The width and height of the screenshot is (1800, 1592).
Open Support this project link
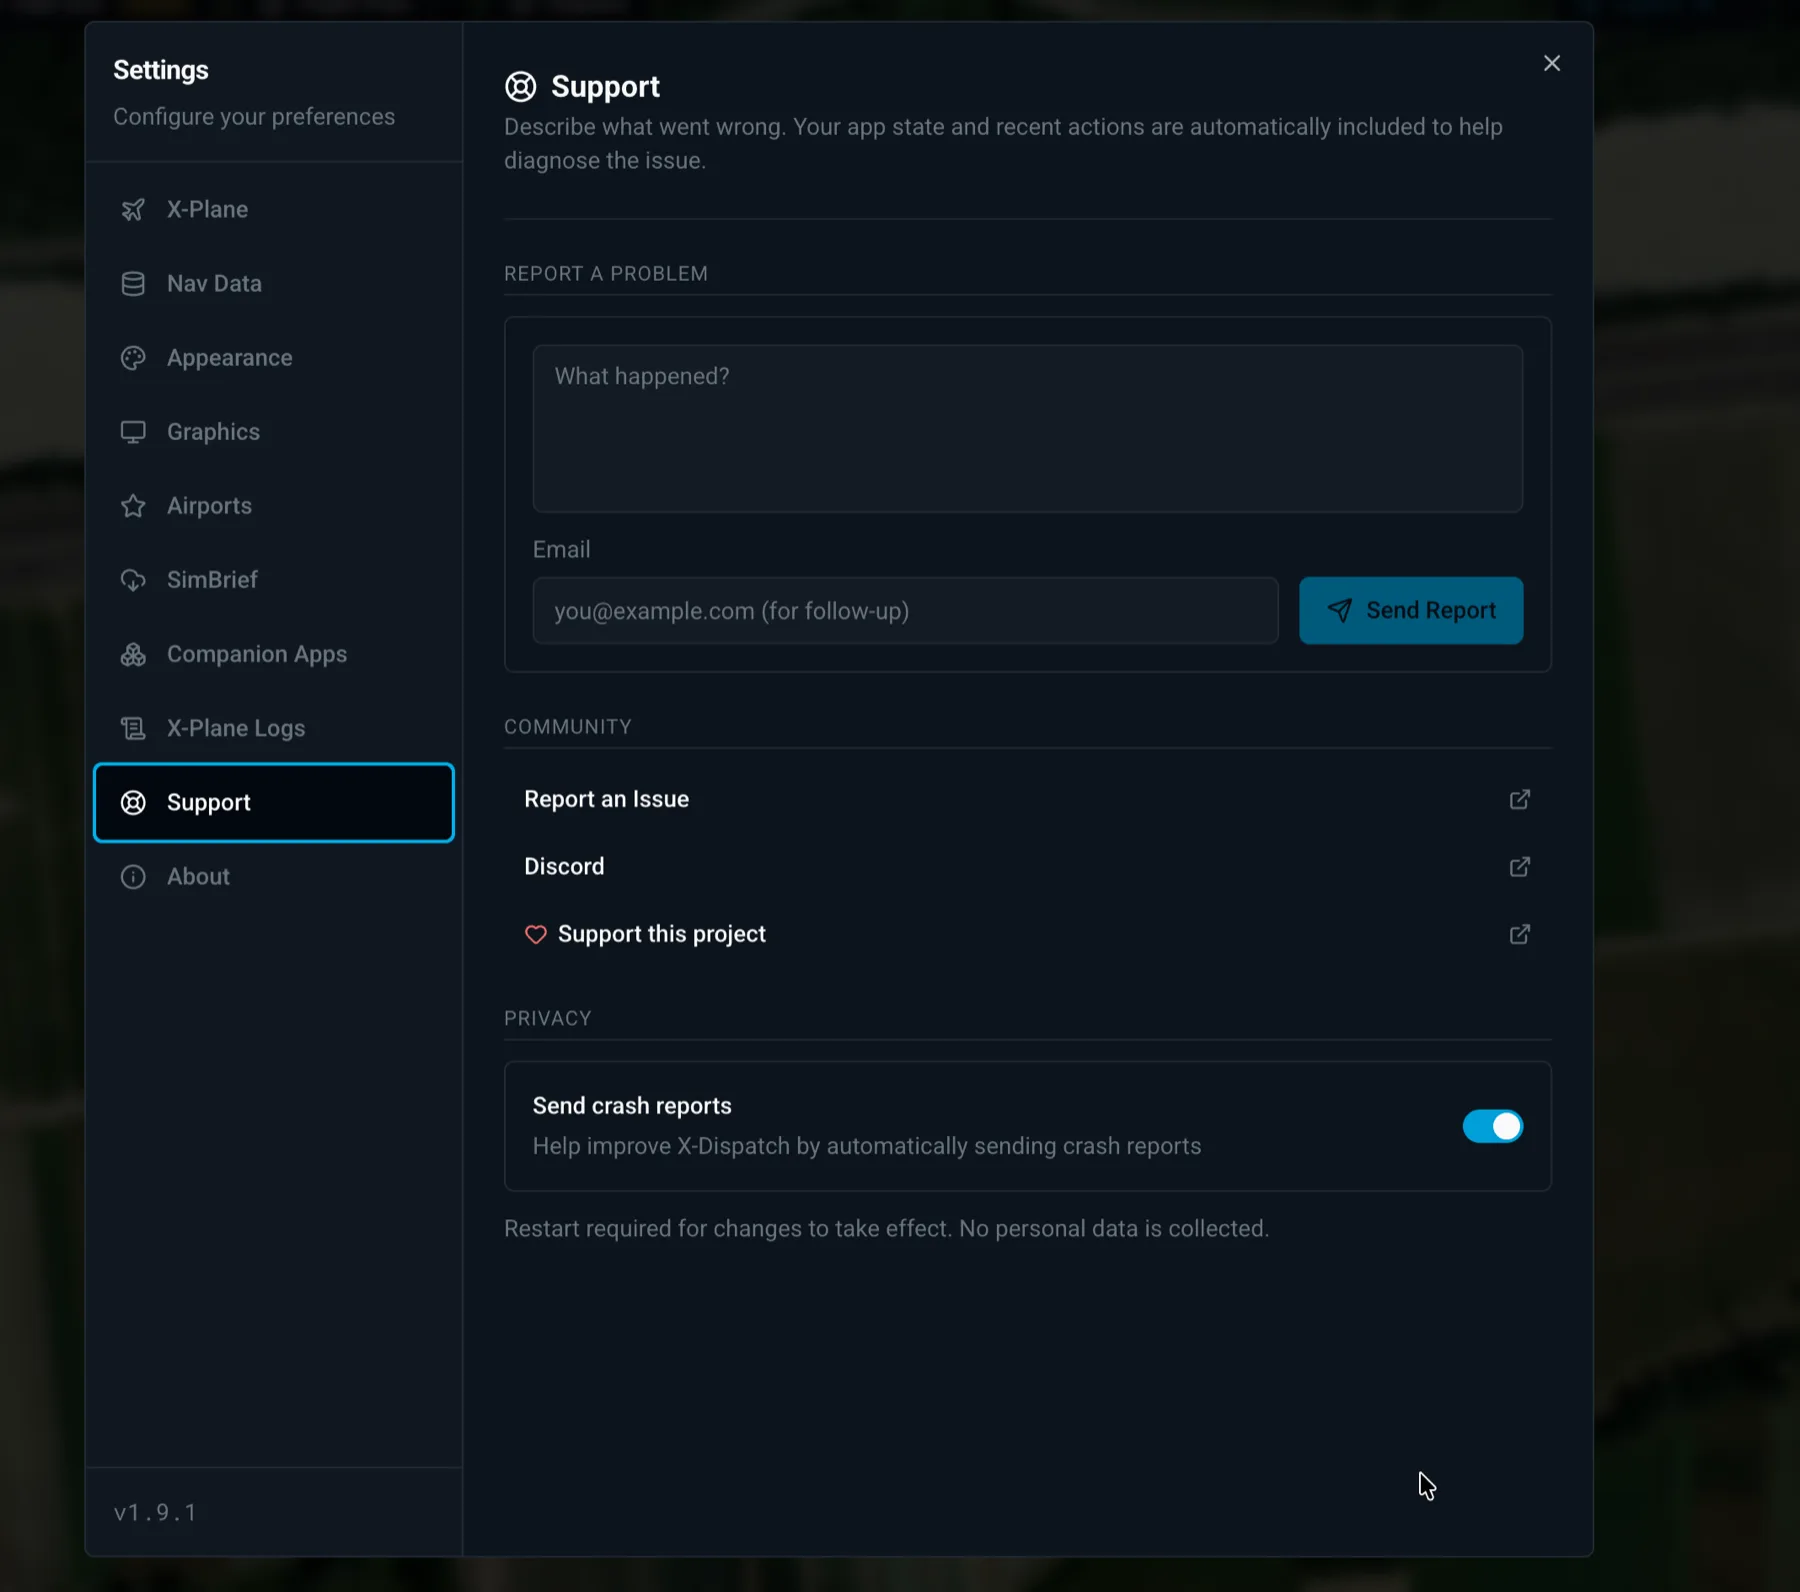click(1027, 934)
